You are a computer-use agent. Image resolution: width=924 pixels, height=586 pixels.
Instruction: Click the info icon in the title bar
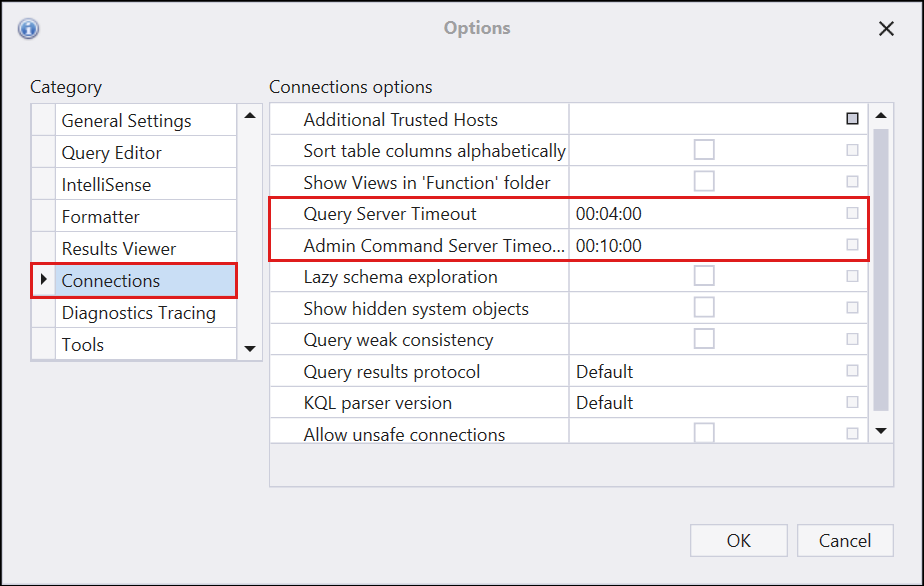29,28
